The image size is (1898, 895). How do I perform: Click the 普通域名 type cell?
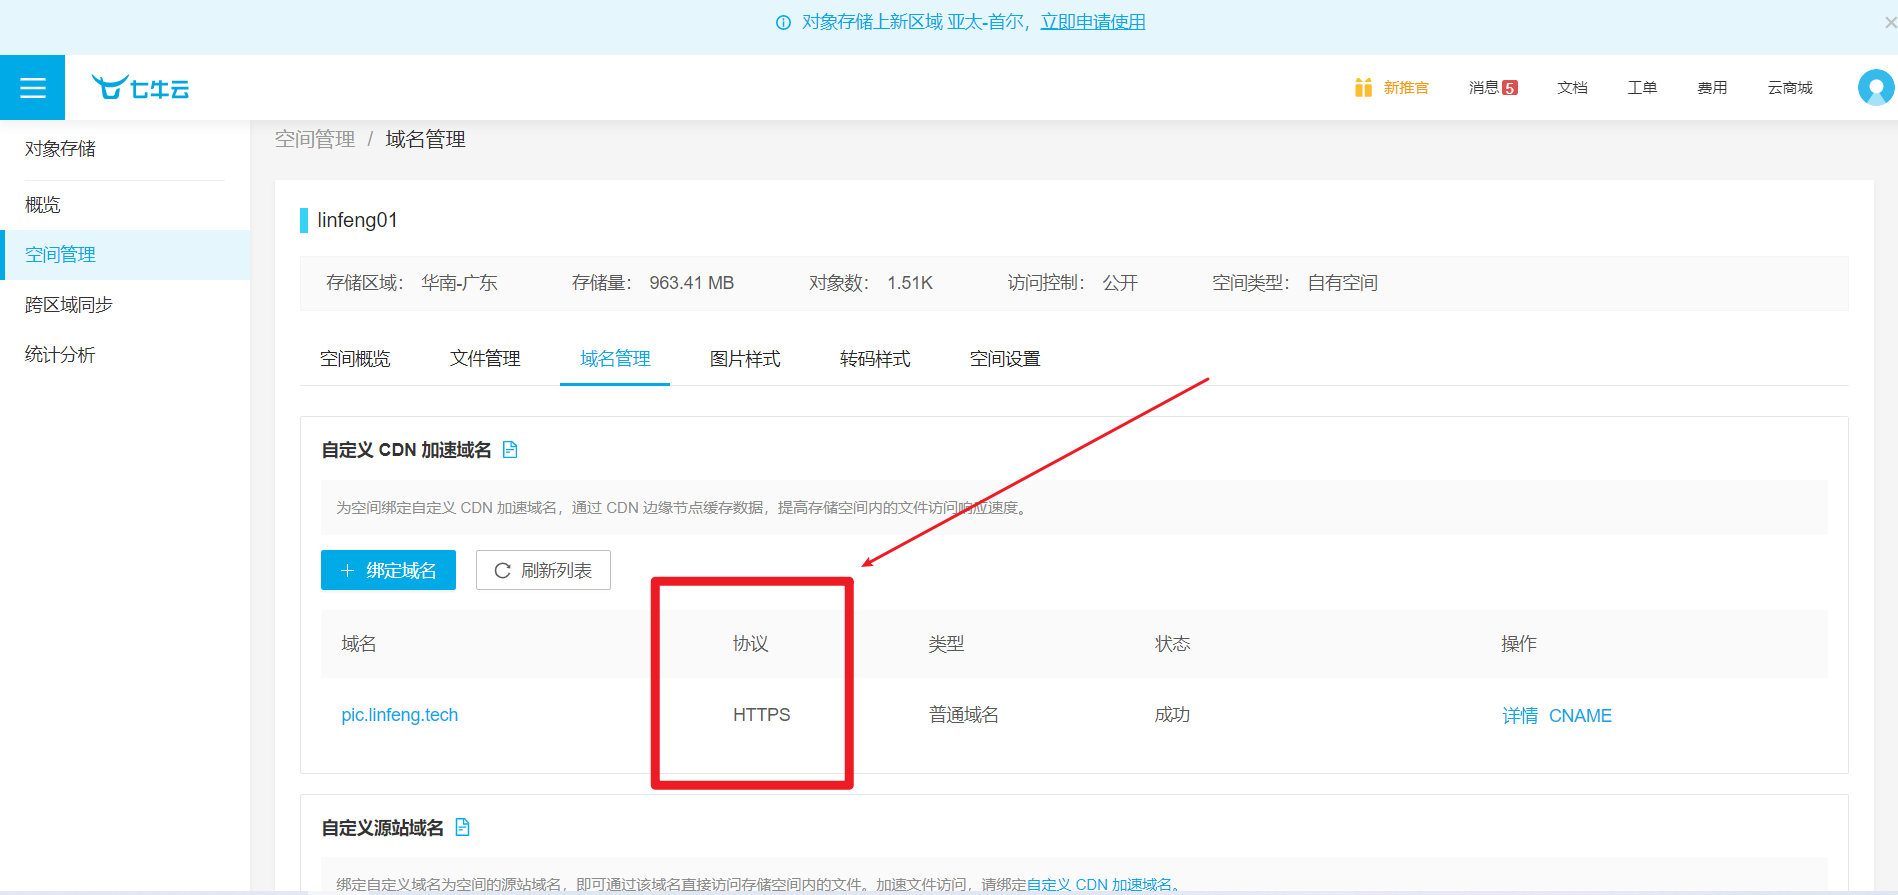click(x=963, y=715)
